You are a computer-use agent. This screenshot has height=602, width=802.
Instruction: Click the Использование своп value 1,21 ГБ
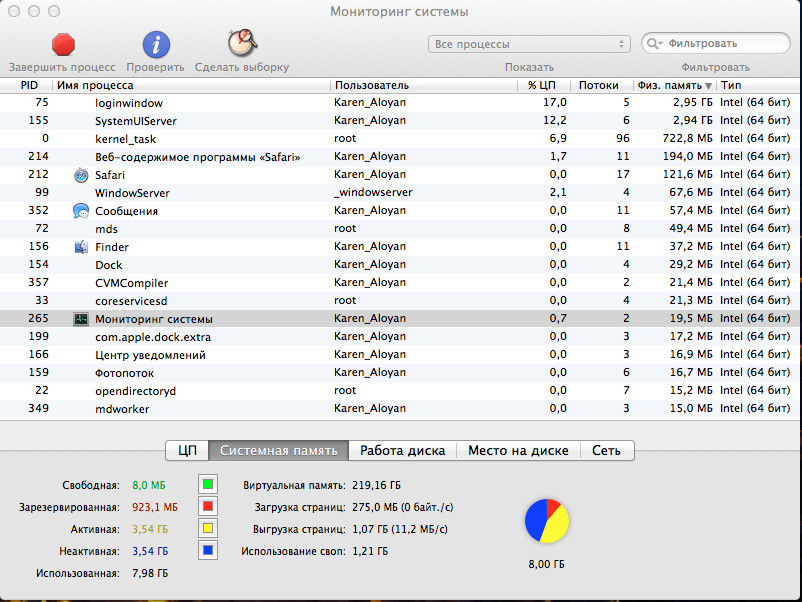tap(370, 551)
